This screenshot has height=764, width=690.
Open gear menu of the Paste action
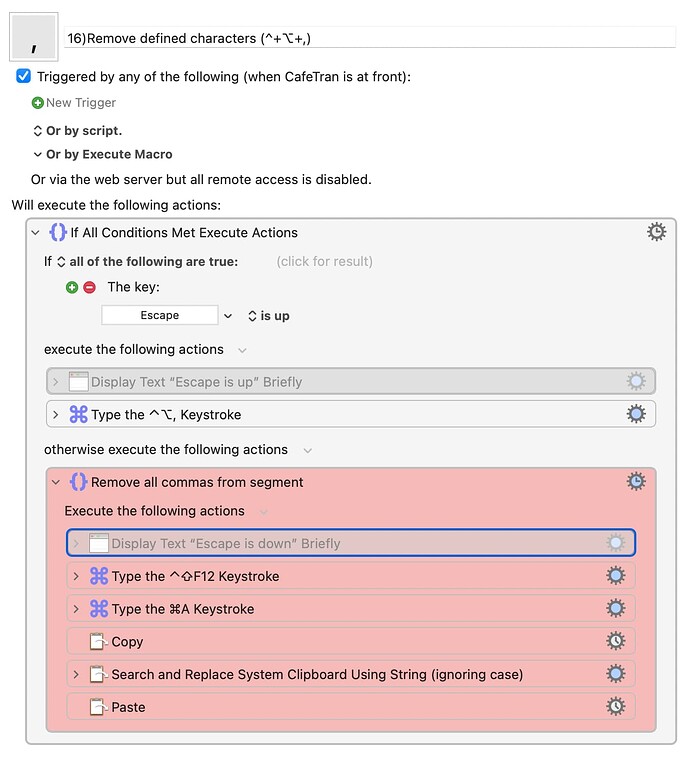[615, 706]
